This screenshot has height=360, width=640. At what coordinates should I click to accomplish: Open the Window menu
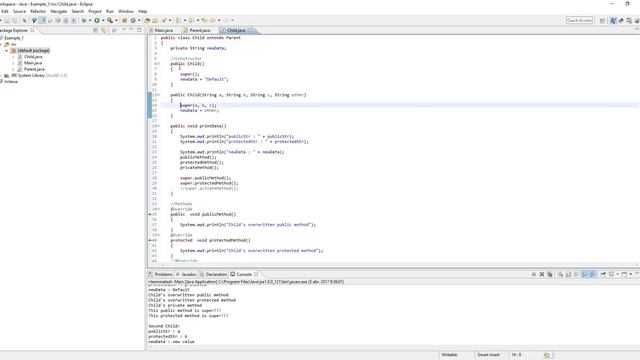pyautogui.click(x=126, y=11)
